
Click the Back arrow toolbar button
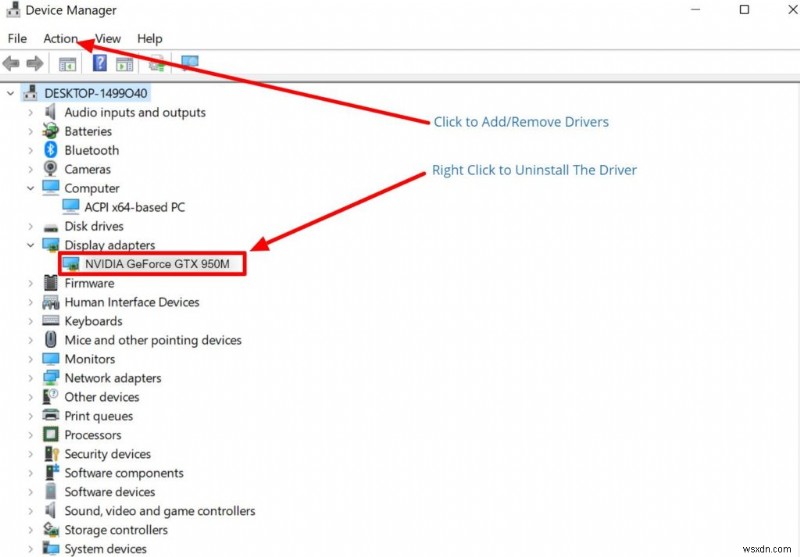pos(11,64)
